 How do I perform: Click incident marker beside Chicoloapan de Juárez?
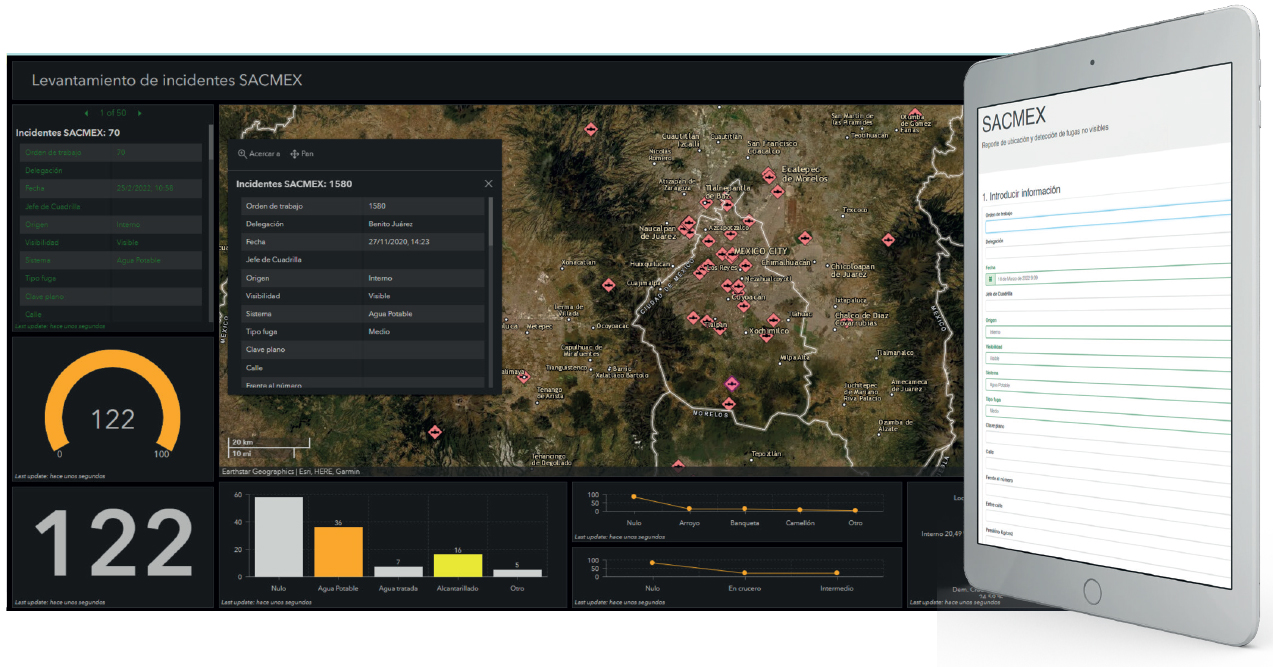(888, 238)
